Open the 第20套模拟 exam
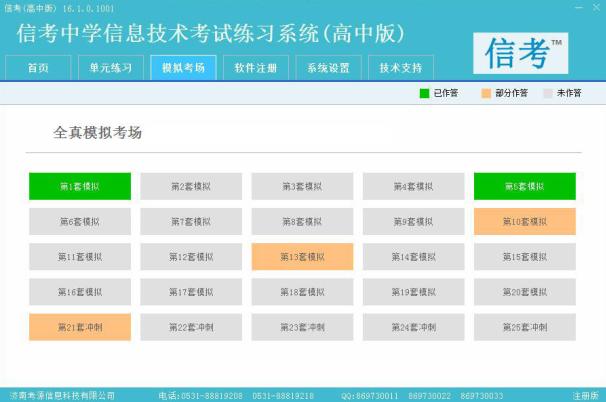This screenshot has height=402, width=606. [x=525, y=292]
